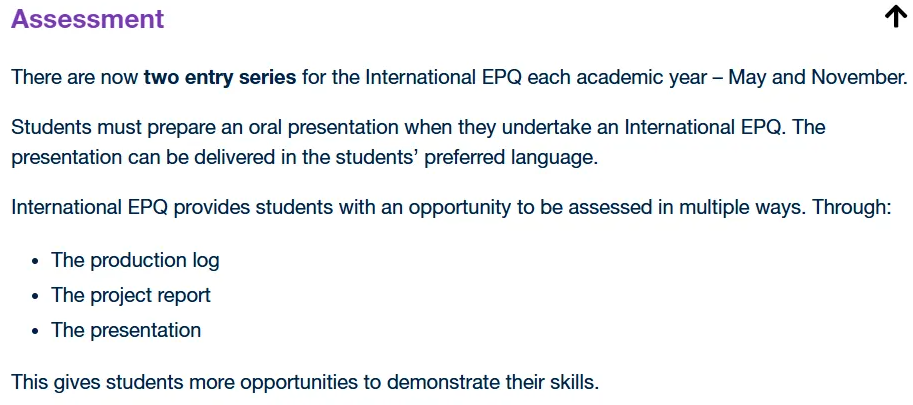Click "The production log" list item
Screen dimensions: 913x405
pyautogui.click(x=135, y=260)
